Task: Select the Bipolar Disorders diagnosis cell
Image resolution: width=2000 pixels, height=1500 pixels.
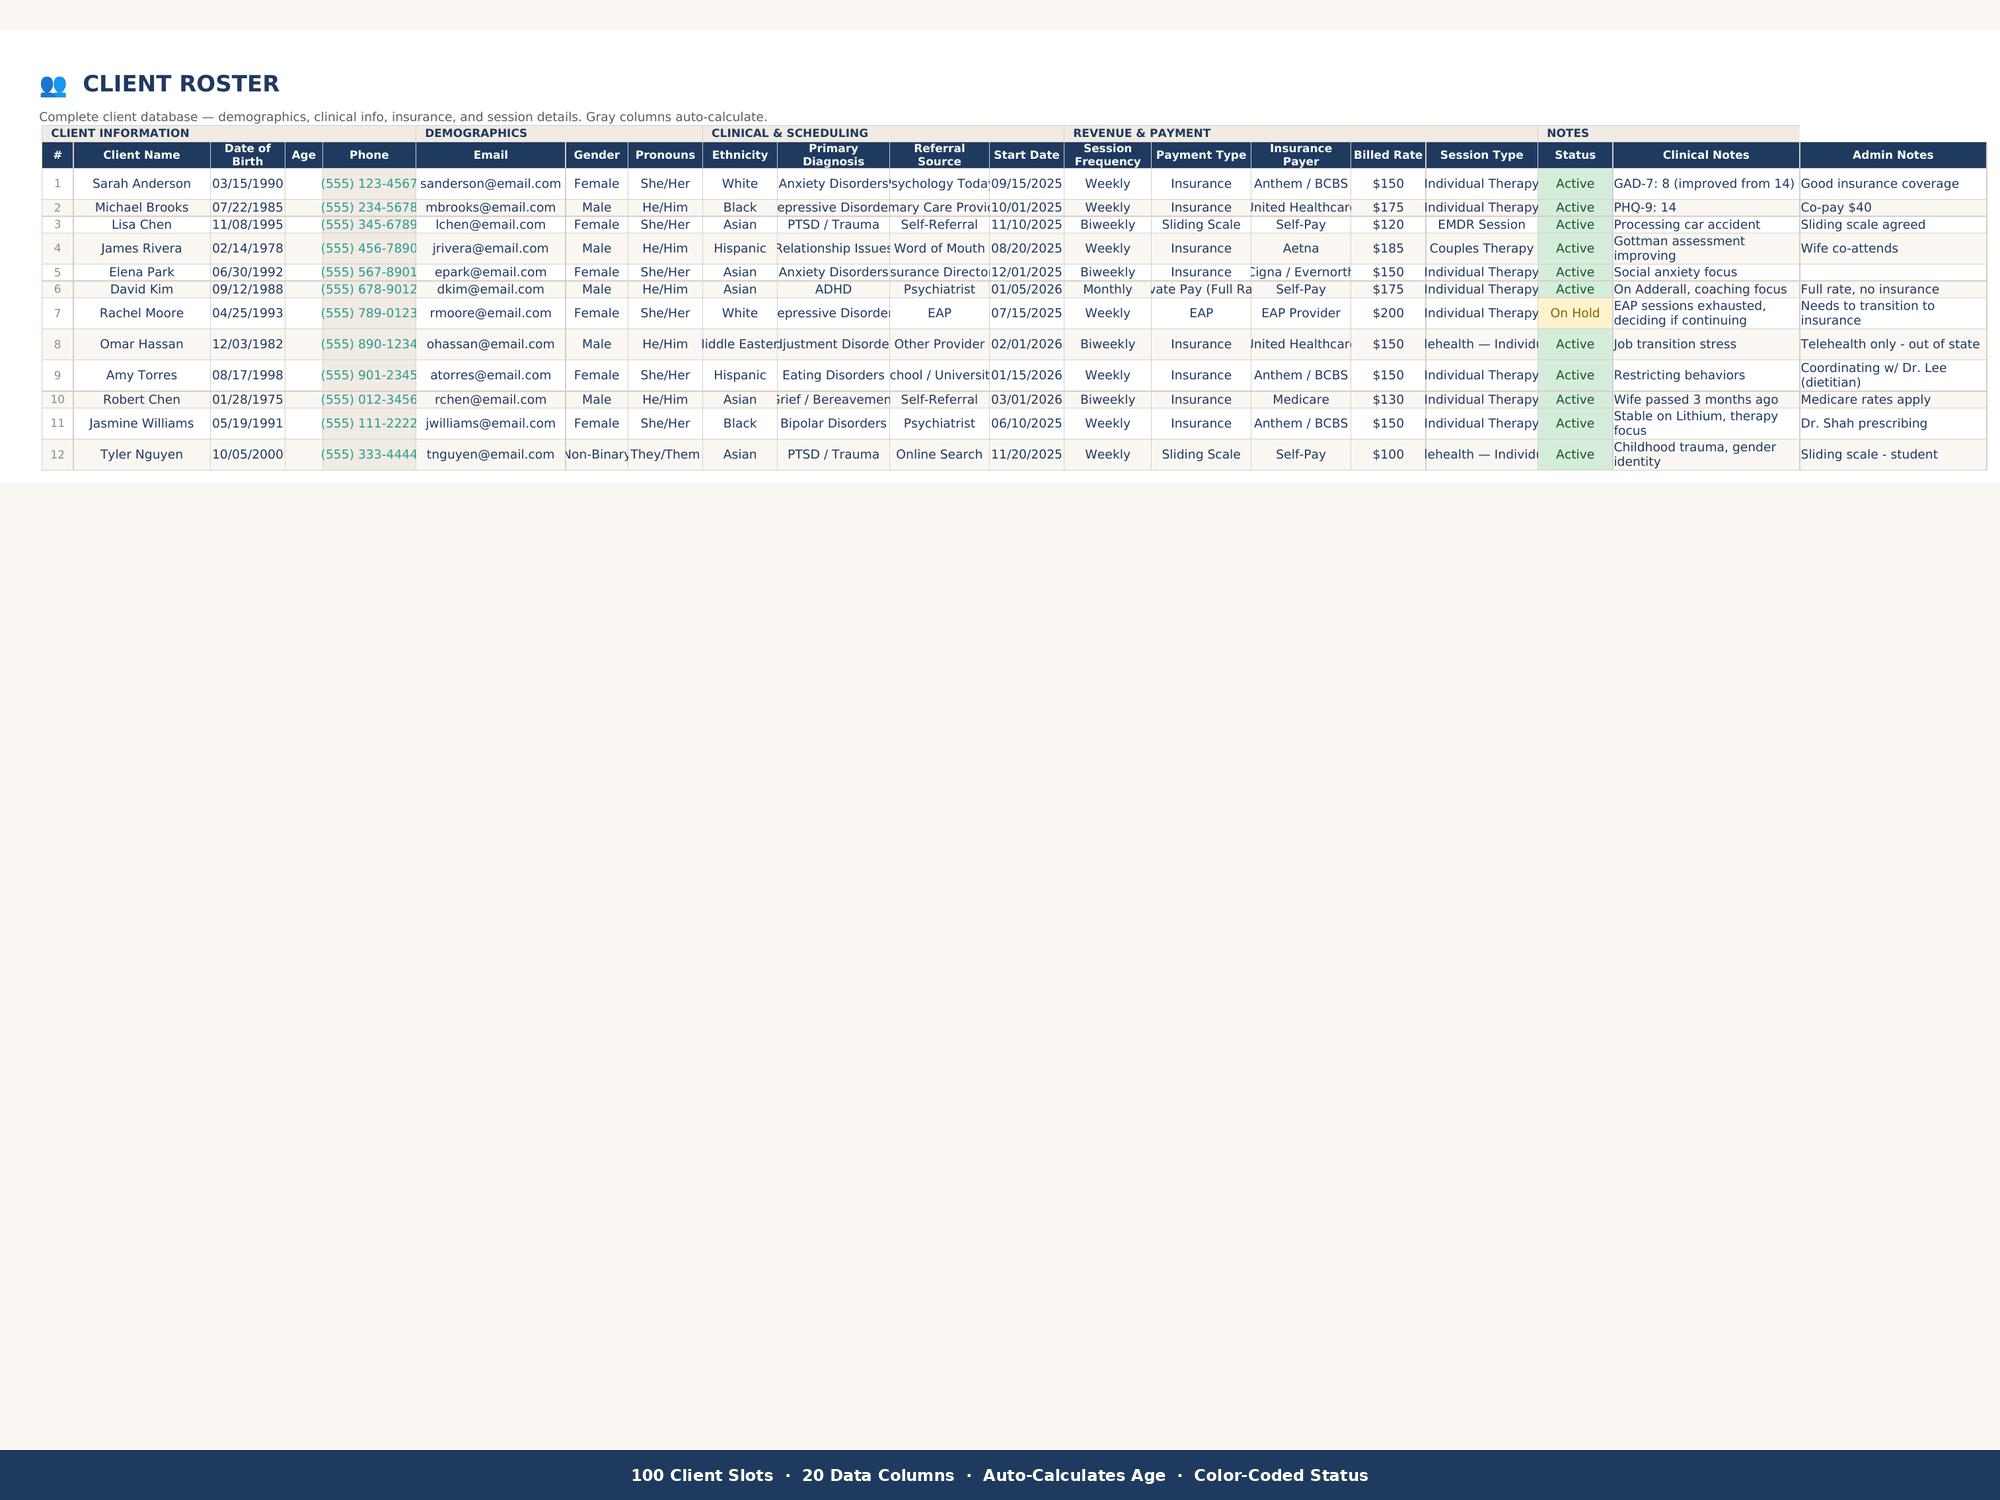Action: (x=833, y=424)
